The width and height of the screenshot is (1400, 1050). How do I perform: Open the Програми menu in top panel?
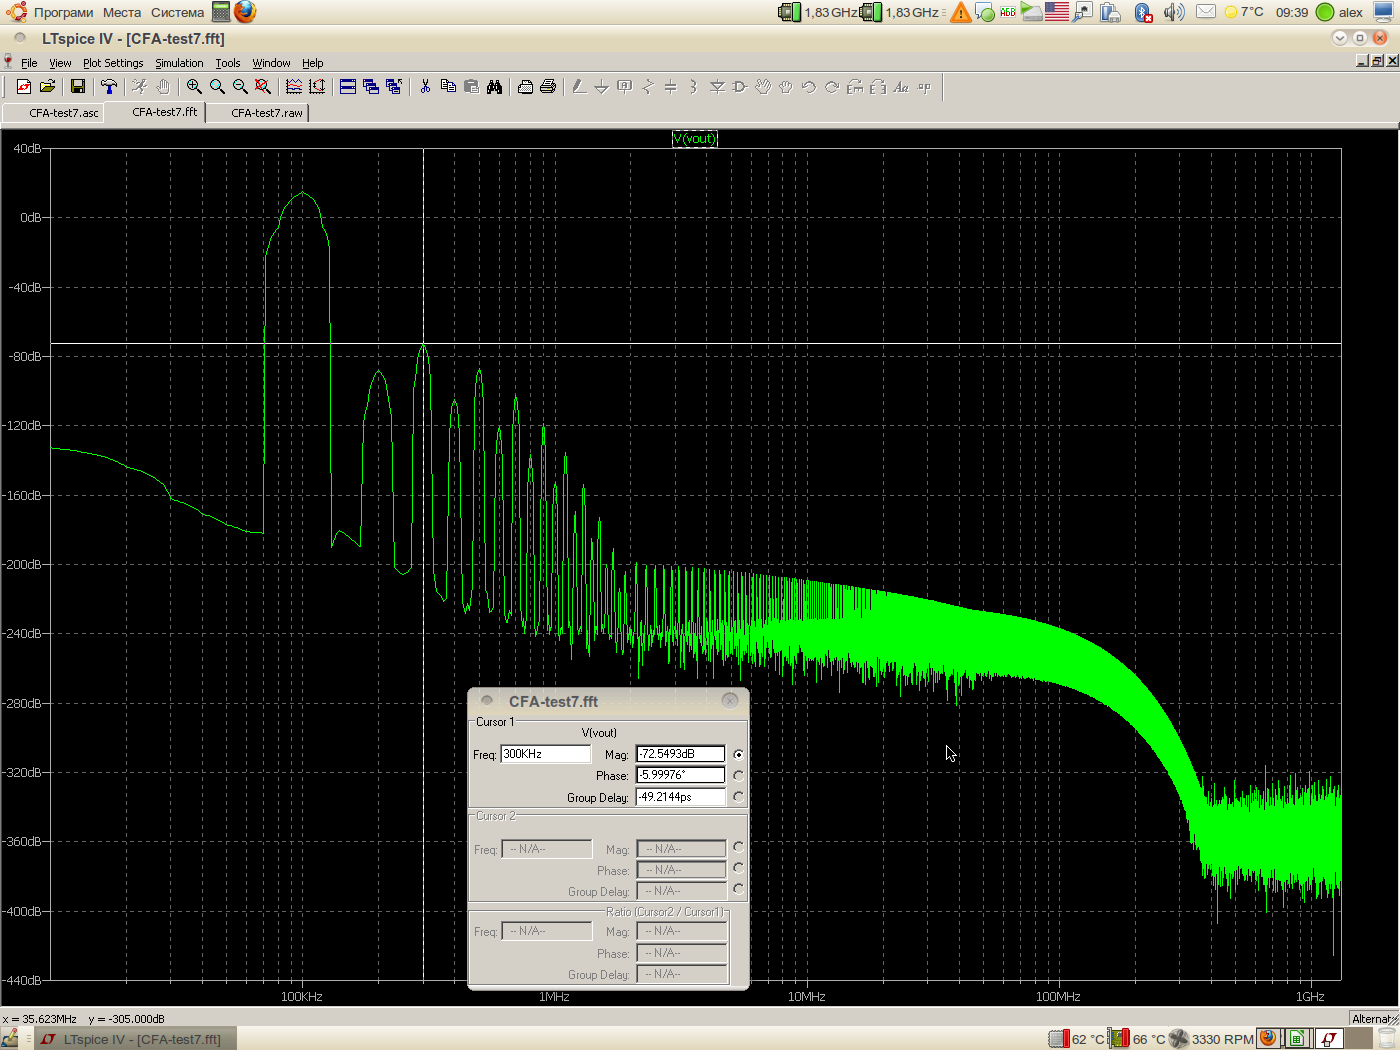pyautogui.click(x=63, y=12)
